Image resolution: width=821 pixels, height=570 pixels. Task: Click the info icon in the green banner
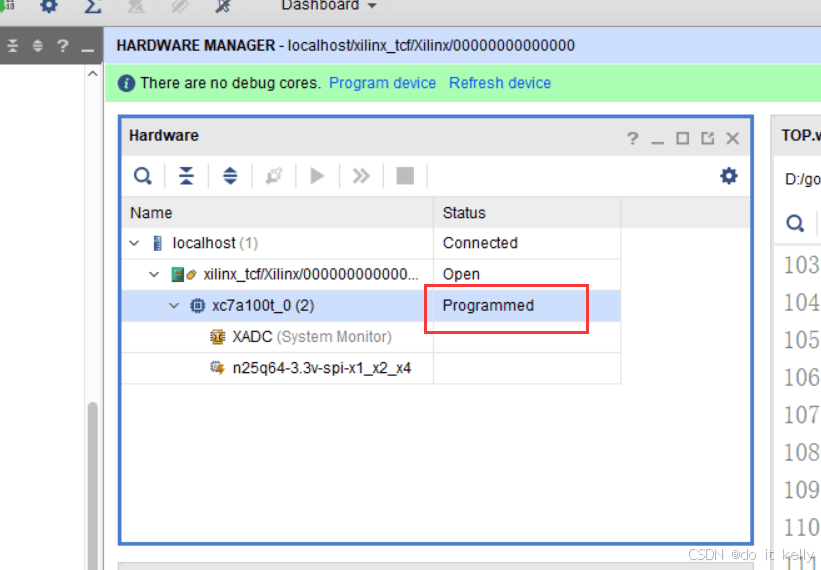click(x=126, y=83)
